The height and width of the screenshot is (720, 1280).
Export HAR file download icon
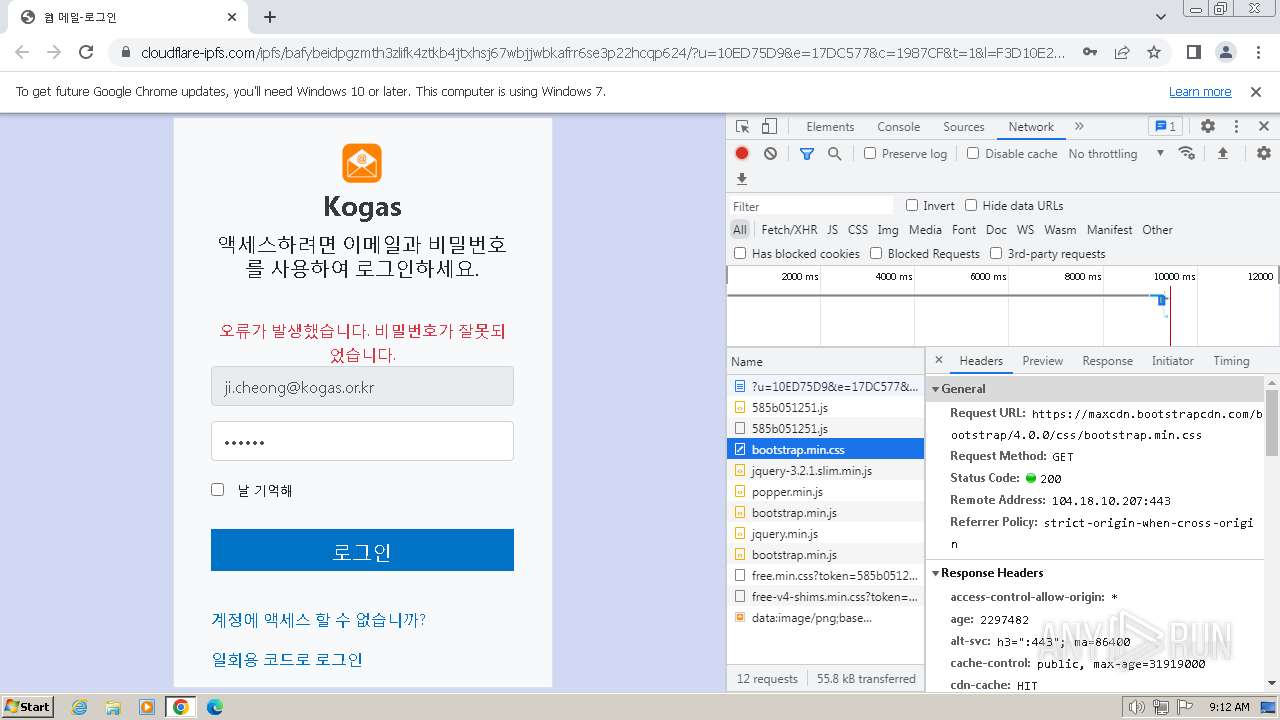(742, 179)
